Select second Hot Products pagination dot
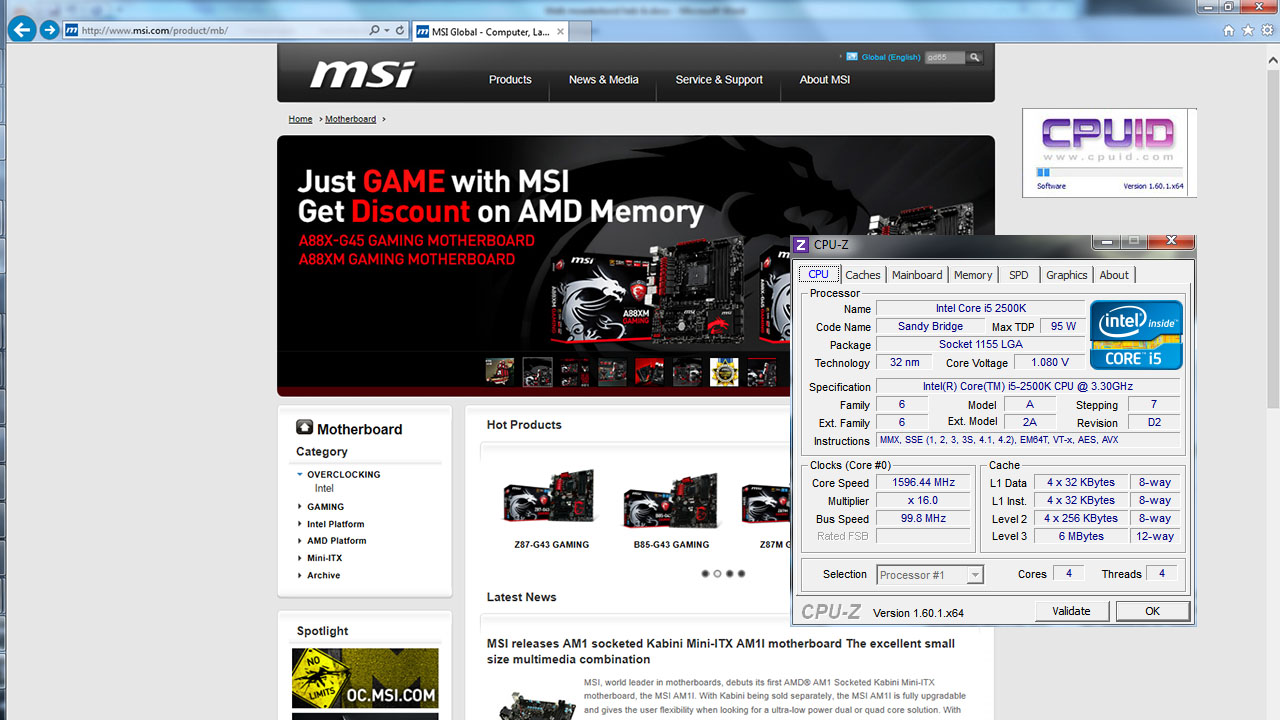 click(x=717, y=574)
